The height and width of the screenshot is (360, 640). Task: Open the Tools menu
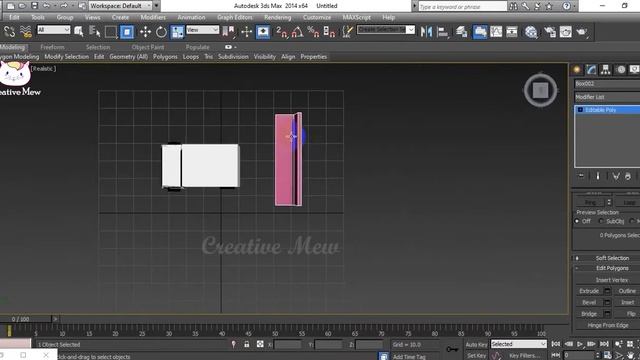click(38, 18)
